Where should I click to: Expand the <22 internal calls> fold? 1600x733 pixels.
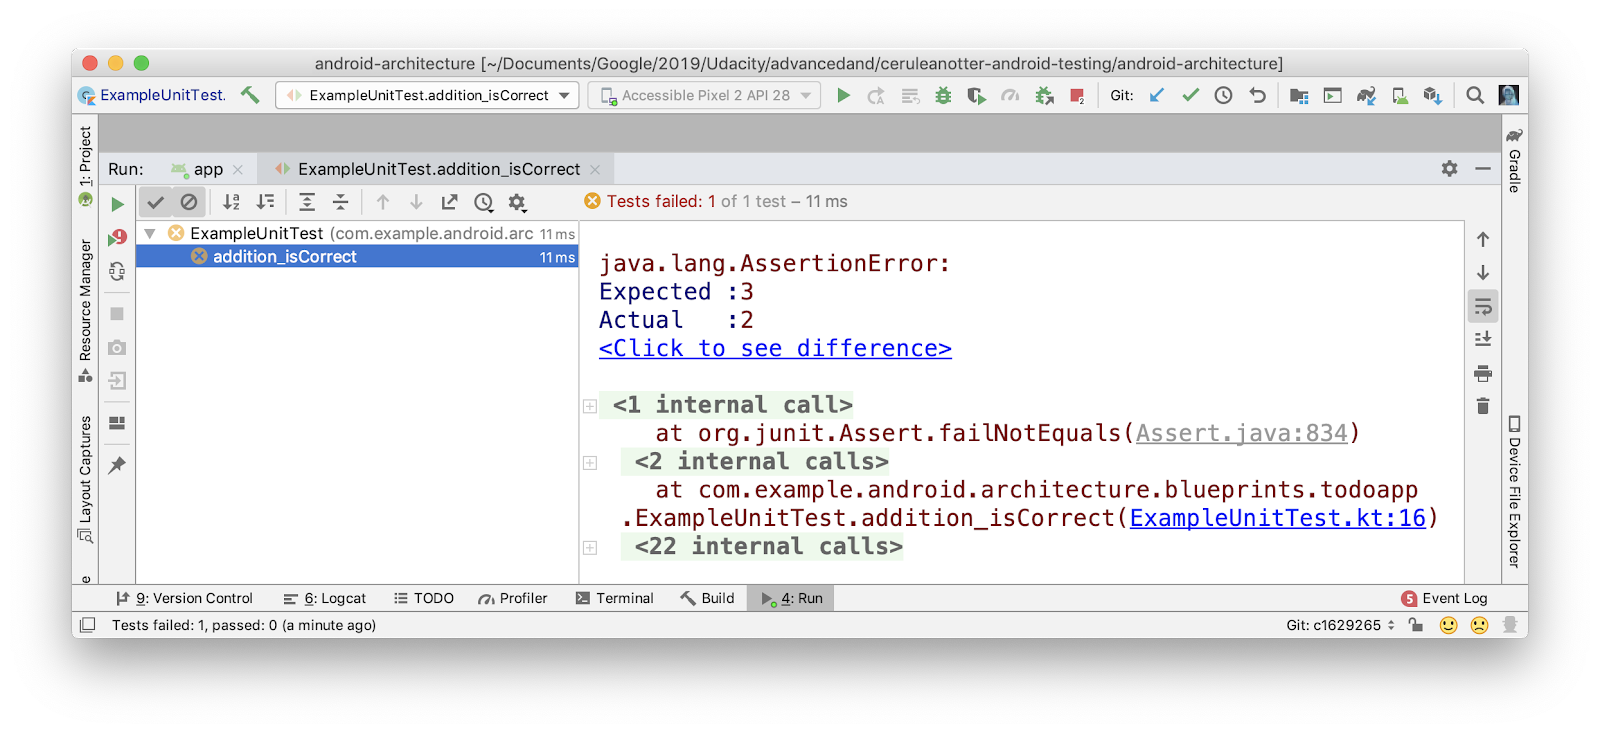pyautogui.click(x=590, y=547)
